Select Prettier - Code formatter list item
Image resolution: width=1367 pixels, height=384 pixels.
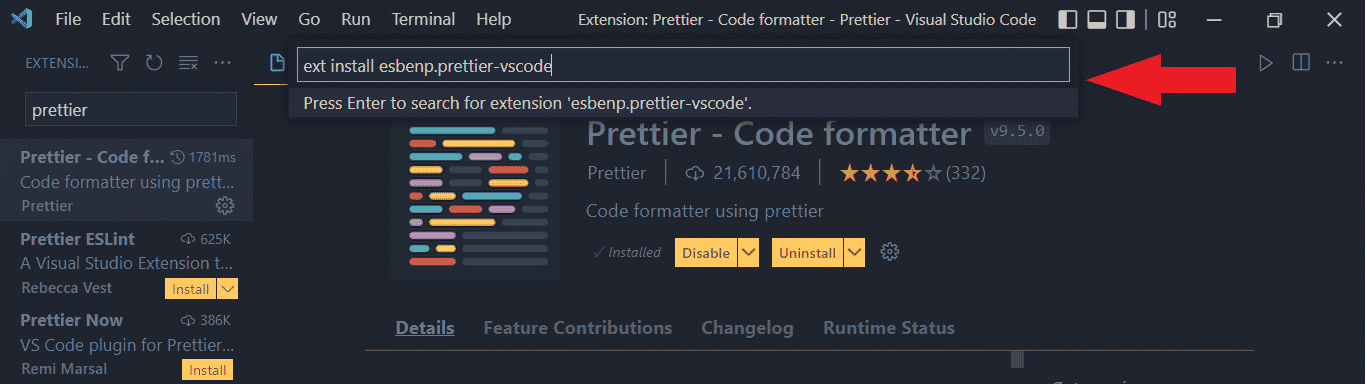point(127,181)
